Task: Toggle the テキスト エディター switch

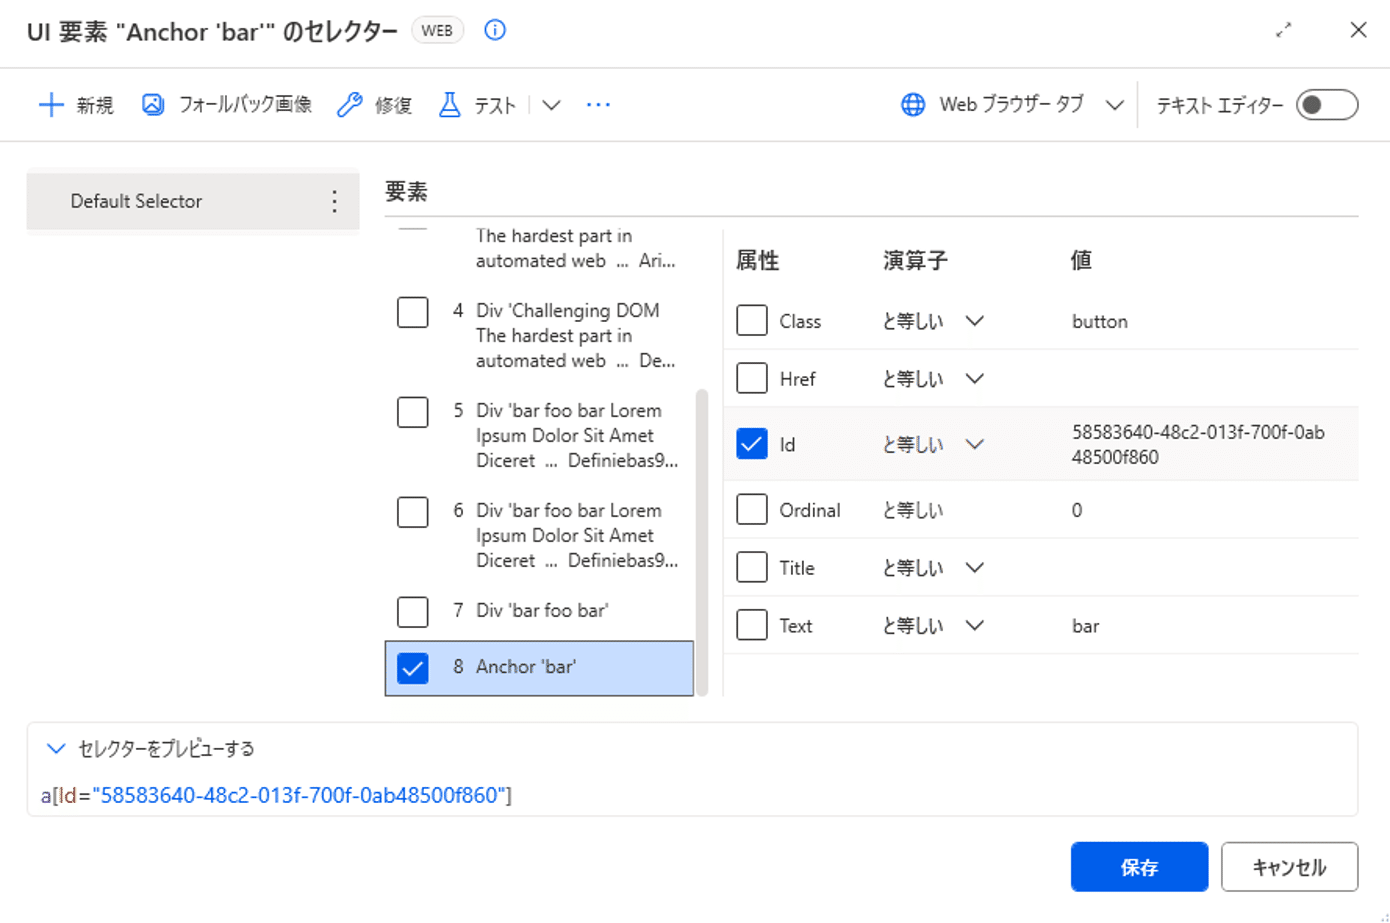Action: click(1327, 105)
